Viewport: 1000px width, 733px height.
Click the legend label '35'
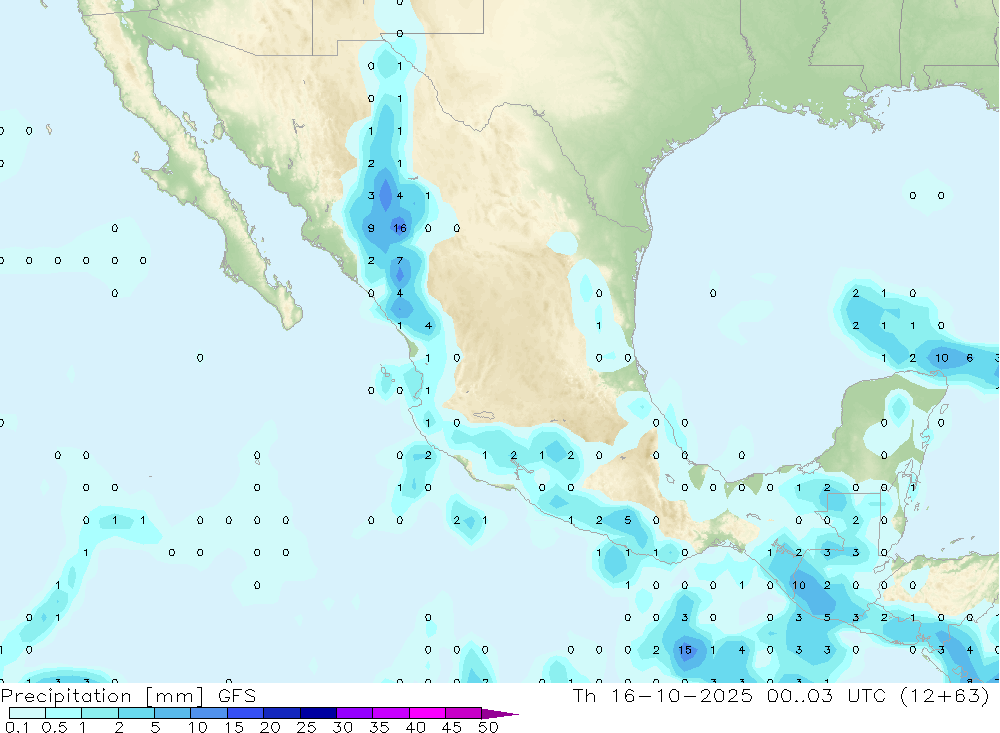379,727
